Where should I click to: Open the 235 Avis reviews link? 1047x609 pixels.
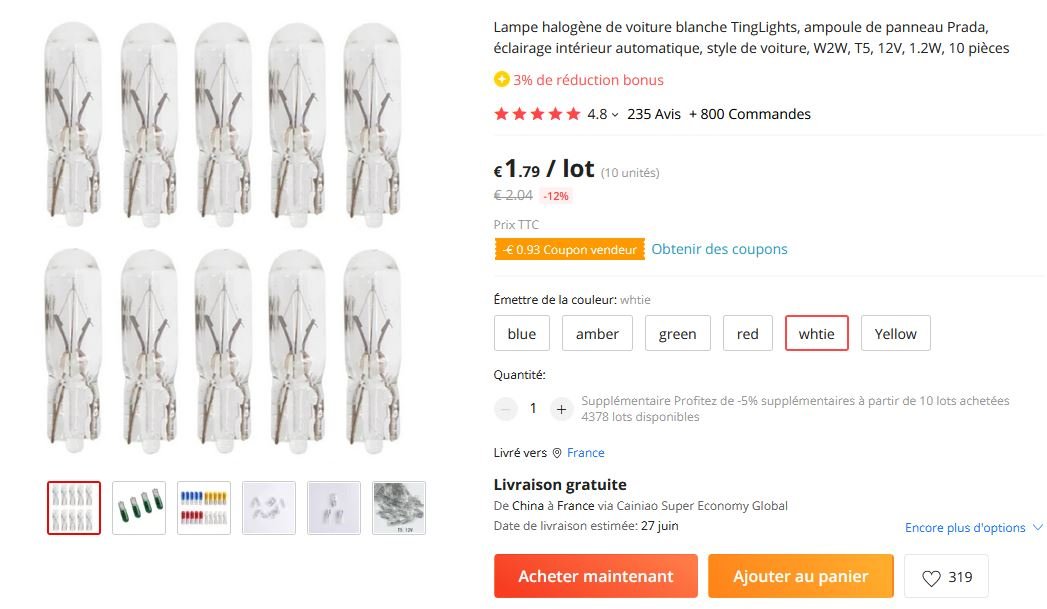[654, 114]
